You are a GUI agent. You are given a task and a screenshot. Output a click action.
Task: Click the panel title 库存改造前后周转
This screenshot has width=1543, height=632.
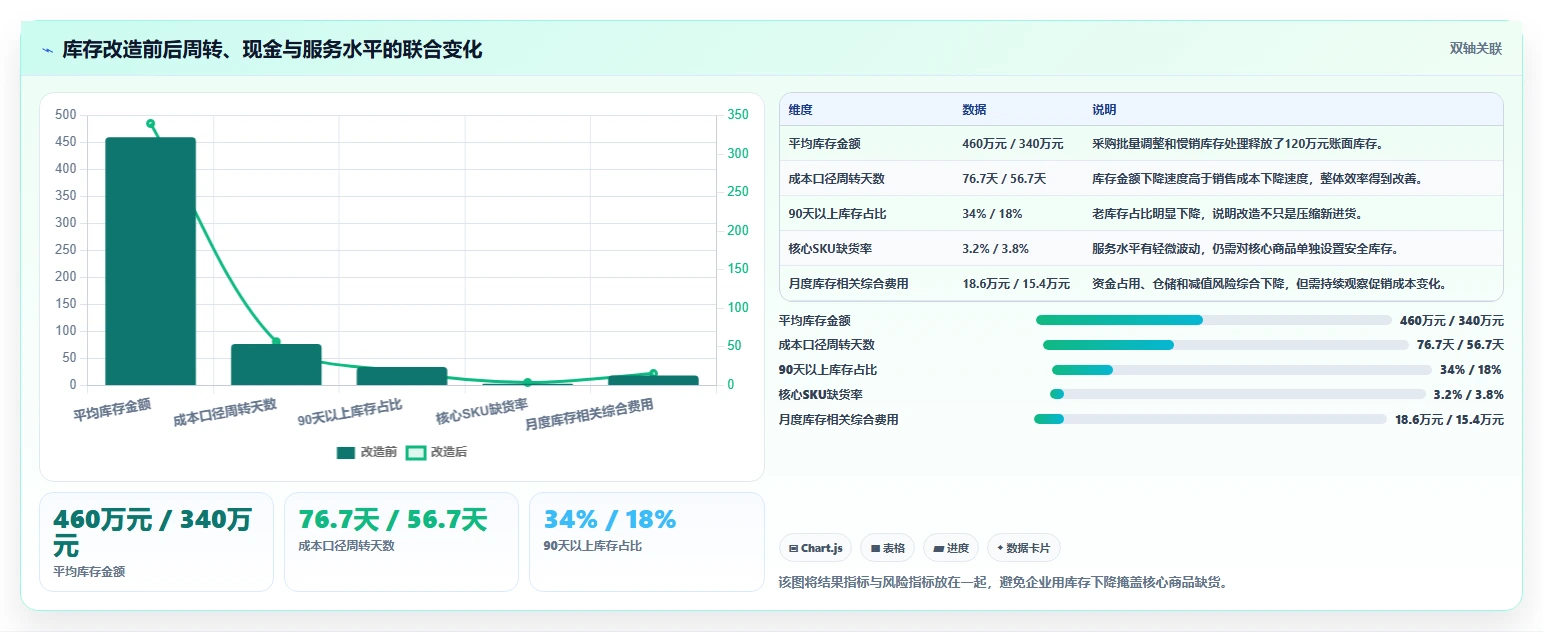click(272, 50)
